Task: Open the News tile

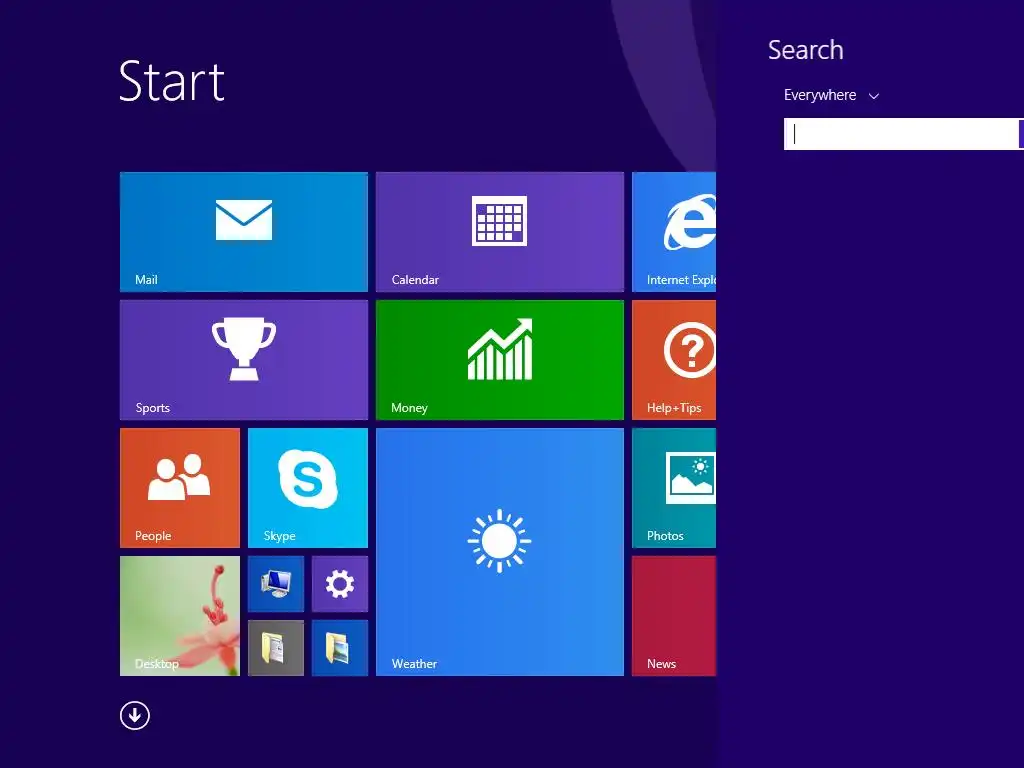Action: click(x=674, y=616)
